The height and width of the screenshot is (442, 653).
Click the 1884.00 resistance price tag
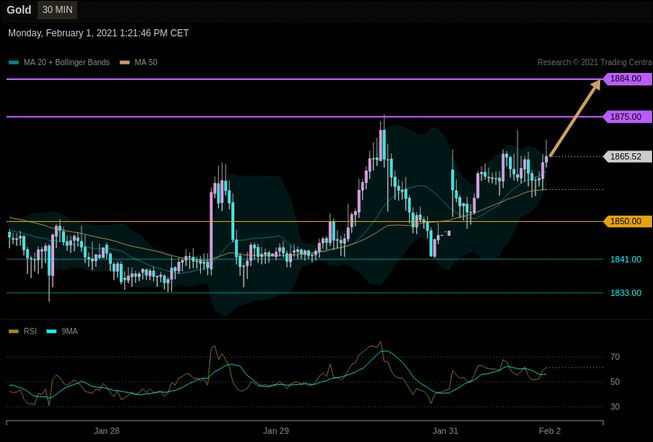628,79
